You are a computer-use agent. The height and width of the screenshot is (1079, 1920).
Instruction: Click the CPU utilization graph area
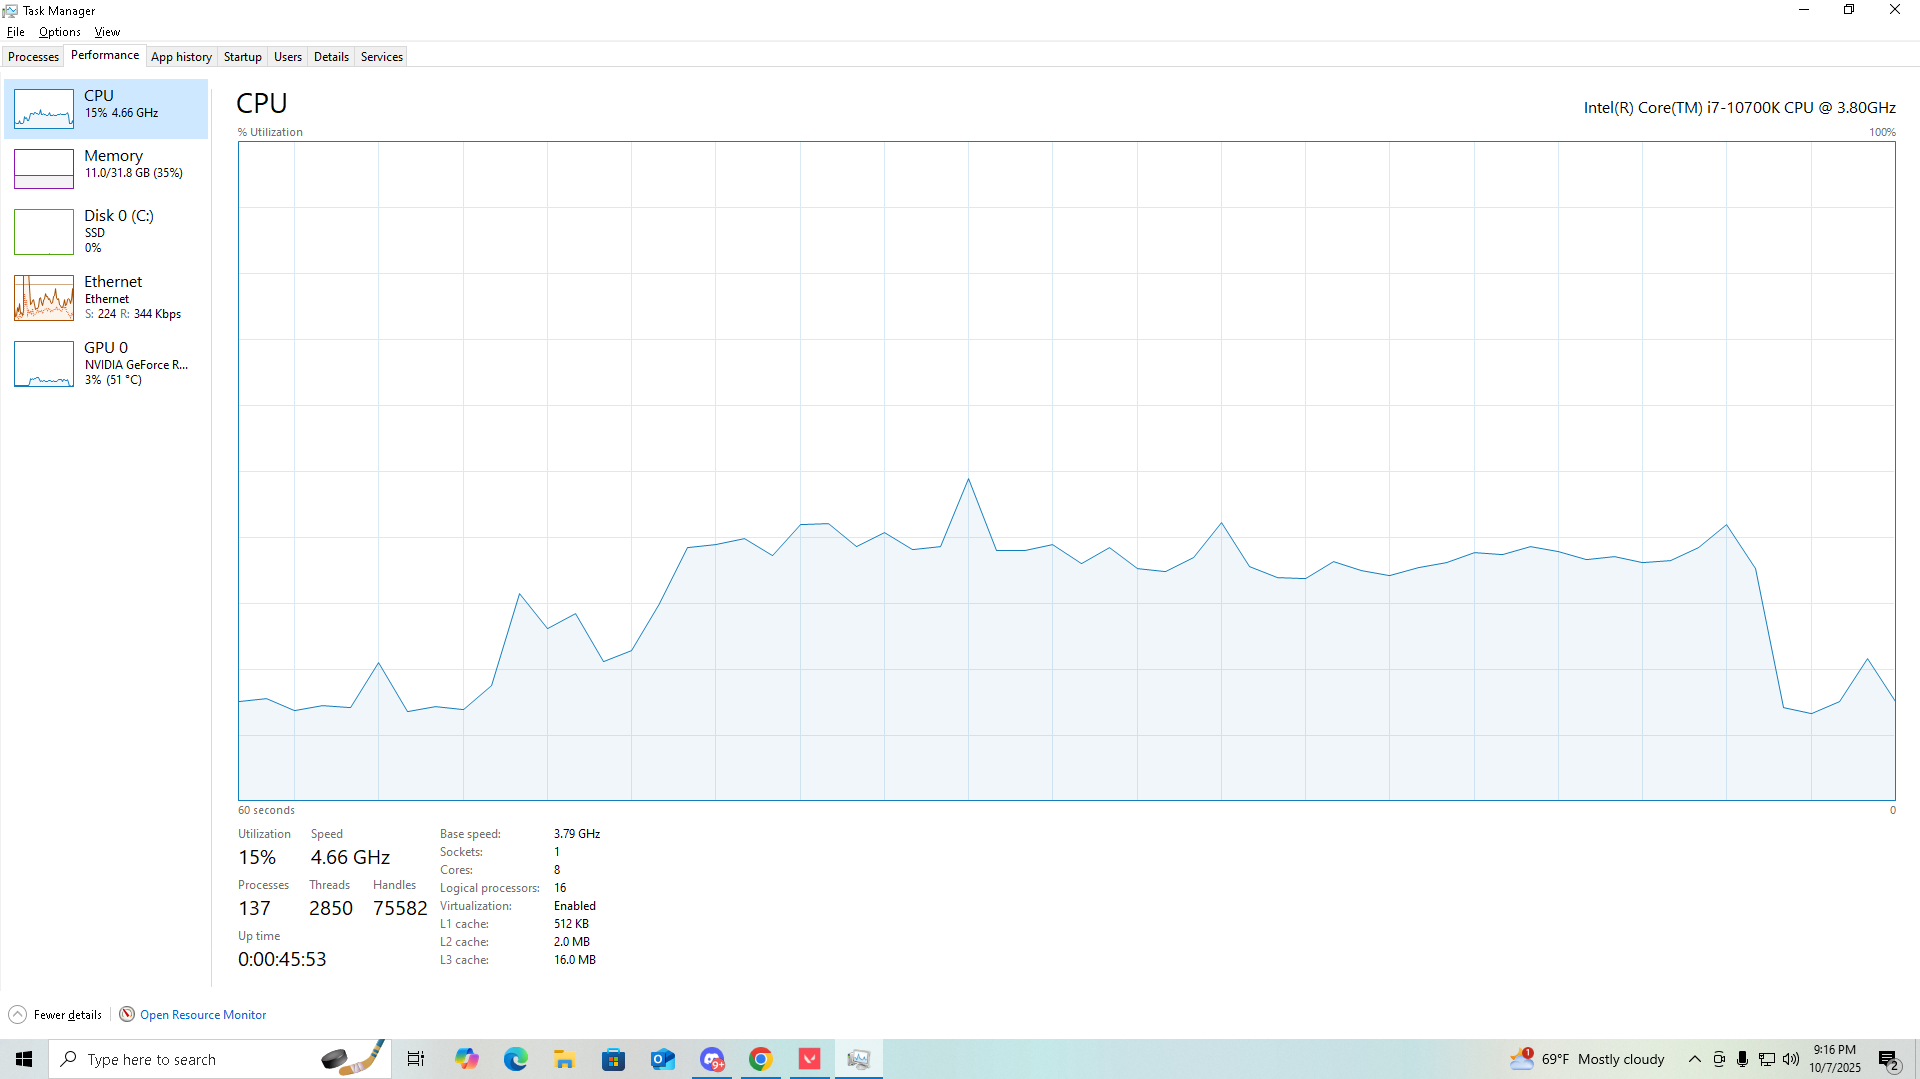1066,471
